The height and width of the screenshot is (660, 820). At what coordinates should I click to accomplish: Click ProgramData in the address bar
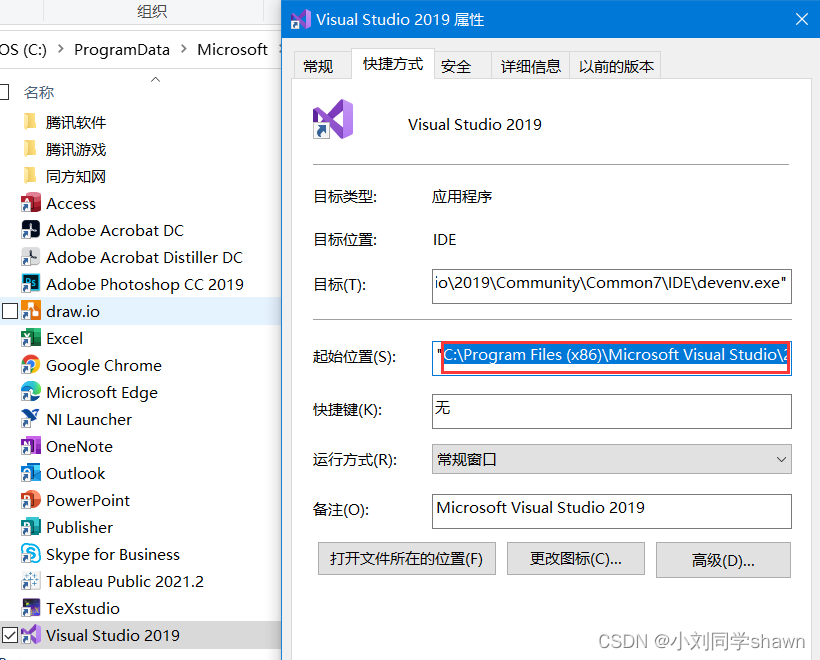122,49
